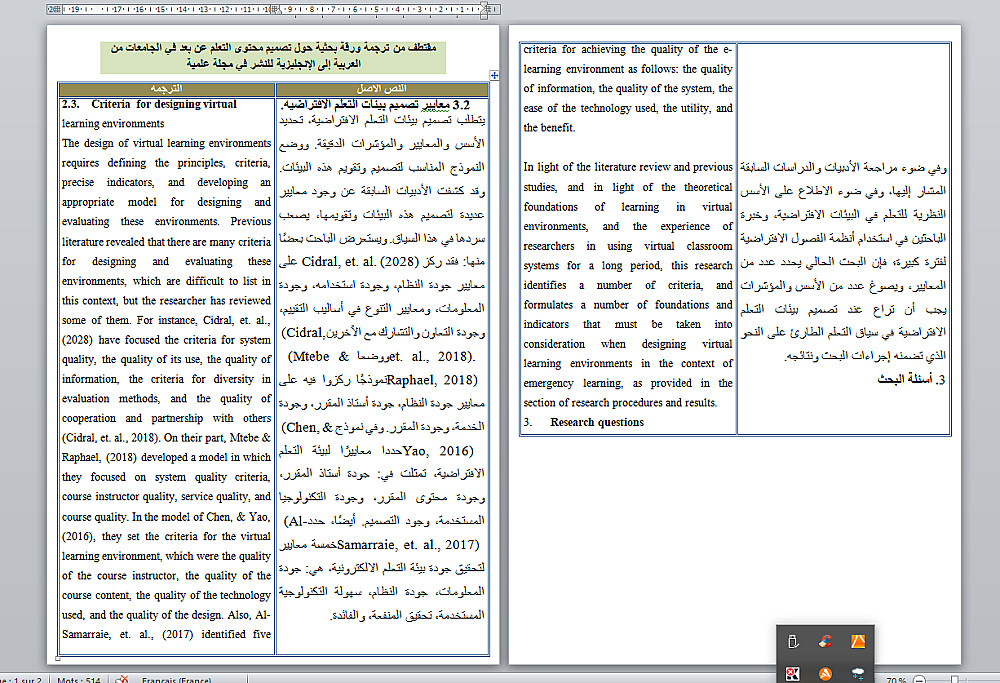Click the proofing errors icon in status bar
This screenshot has height=683, width=1000.
[122, 679]
